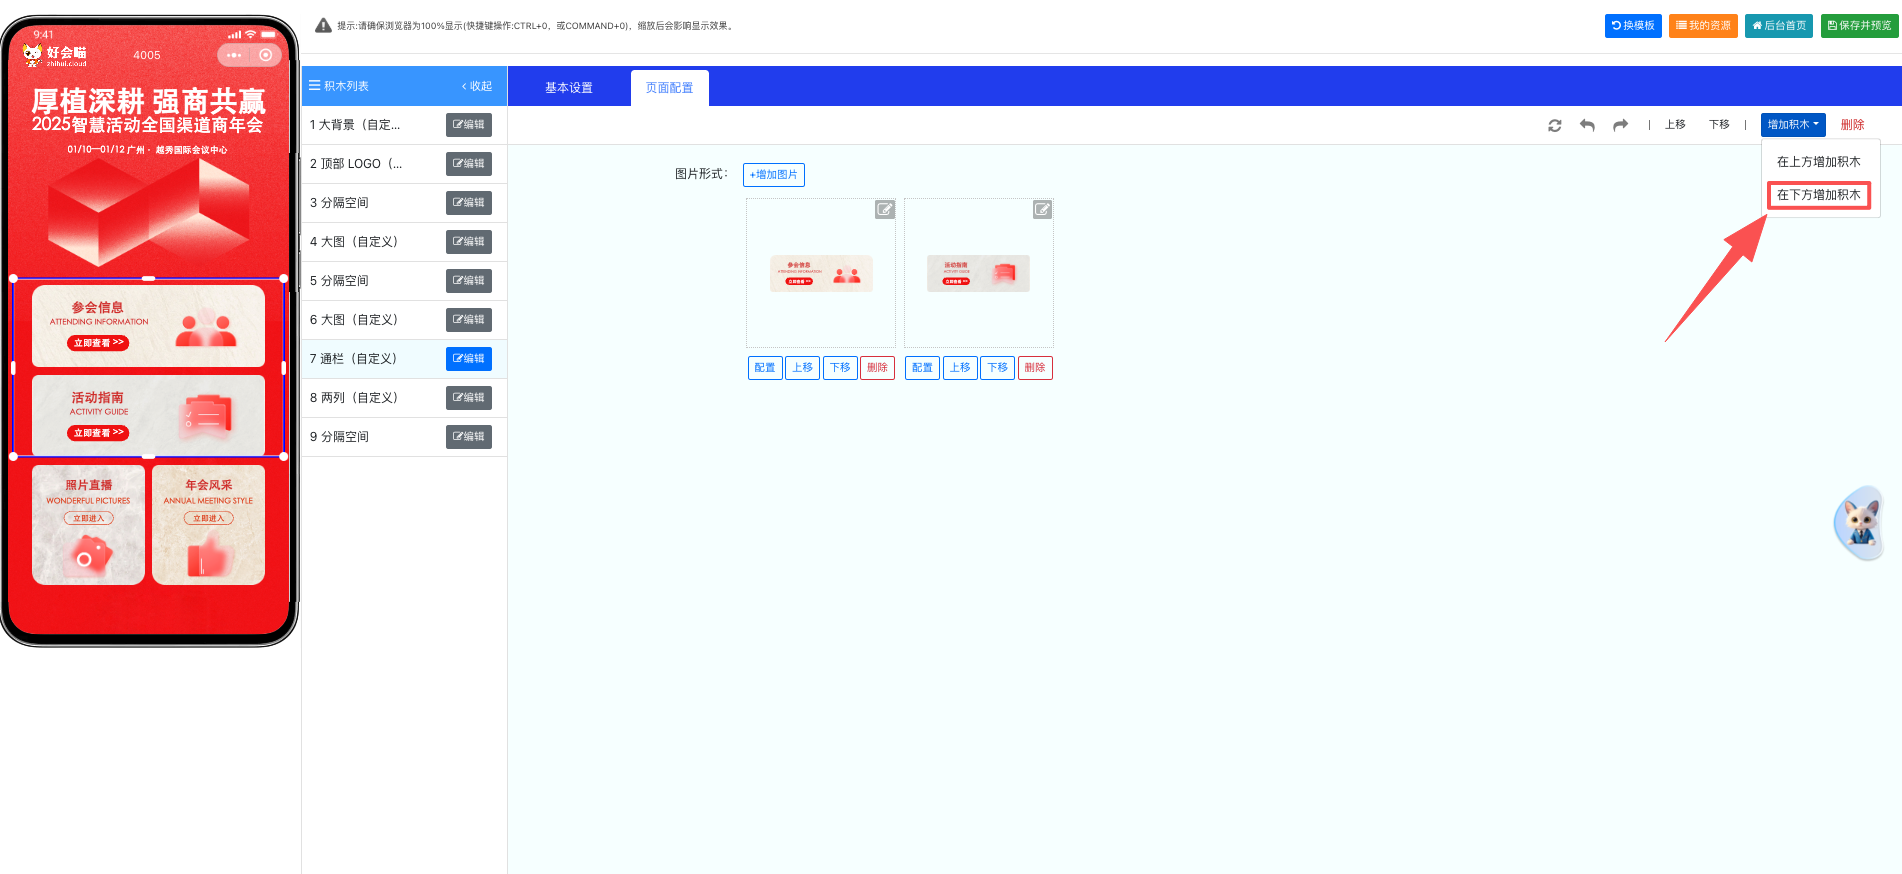Viewport: 1902px width, 874px height.
Task: Open 我的资源 resources button
Action: 1702,26
